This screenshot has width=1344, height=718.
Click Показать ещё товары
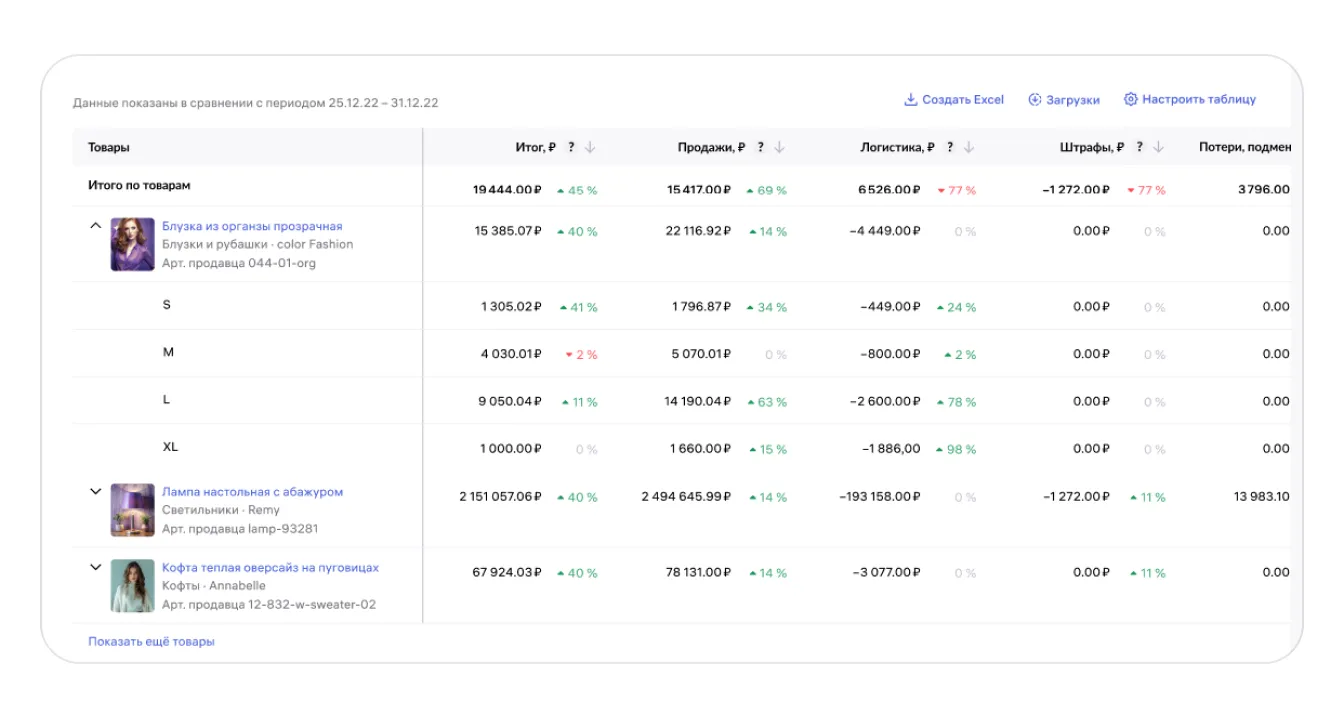click(x=151, y=641)
